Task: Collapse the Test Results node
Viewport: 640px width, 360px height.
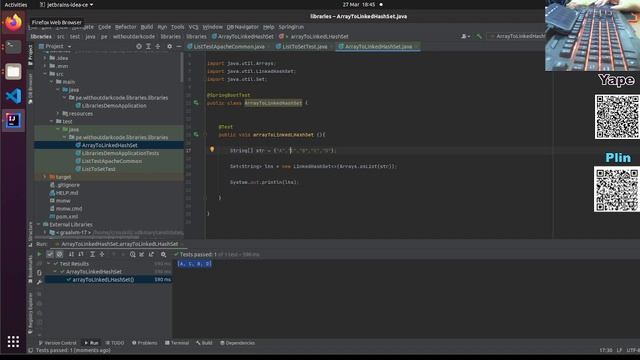Action: tap(49, 264)
